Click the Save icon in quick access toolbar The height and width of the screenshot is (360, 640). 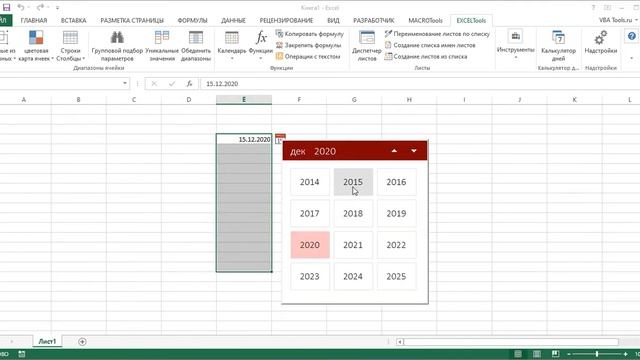click(6, 7)
